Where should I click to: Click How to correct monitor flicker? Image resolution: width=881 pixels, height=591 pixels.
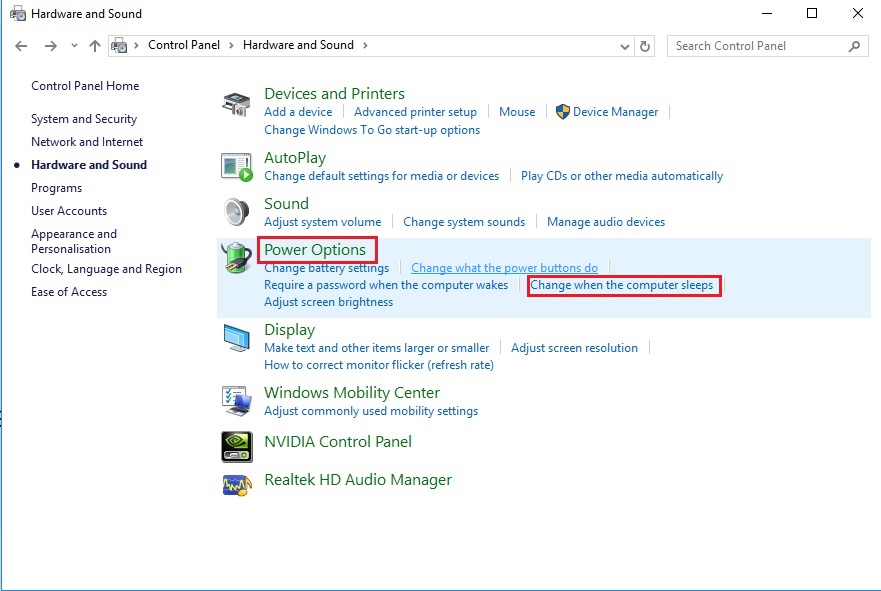click(379, 365)
